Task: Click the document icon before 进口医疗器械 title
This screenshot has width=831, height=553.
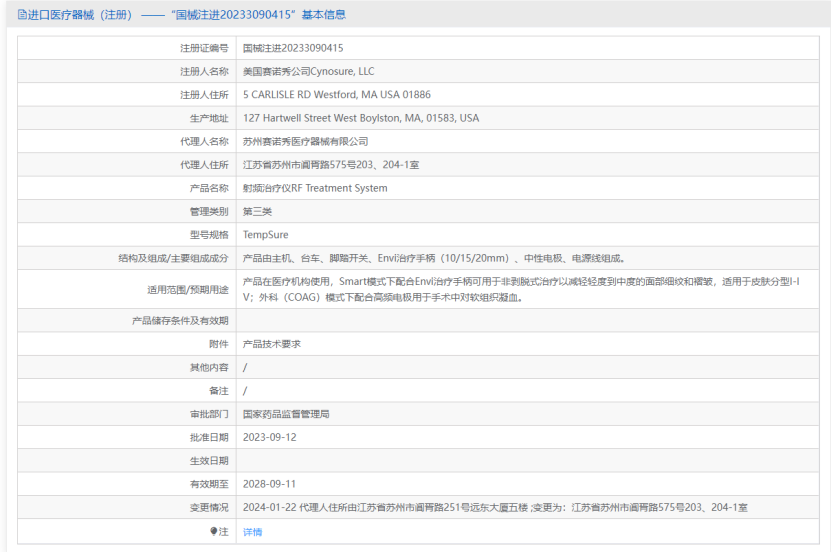Action: click(x=23, y=15)
